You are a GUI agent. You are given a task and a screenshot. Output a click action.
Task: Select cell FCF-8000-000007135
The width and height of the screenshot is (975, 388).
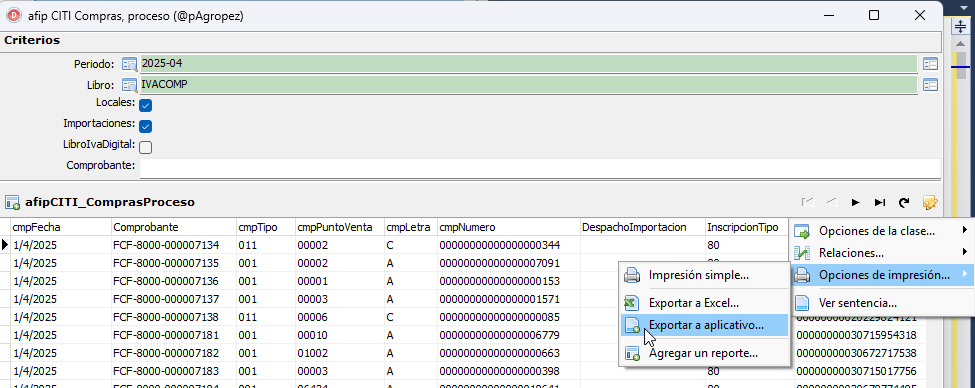173,263
